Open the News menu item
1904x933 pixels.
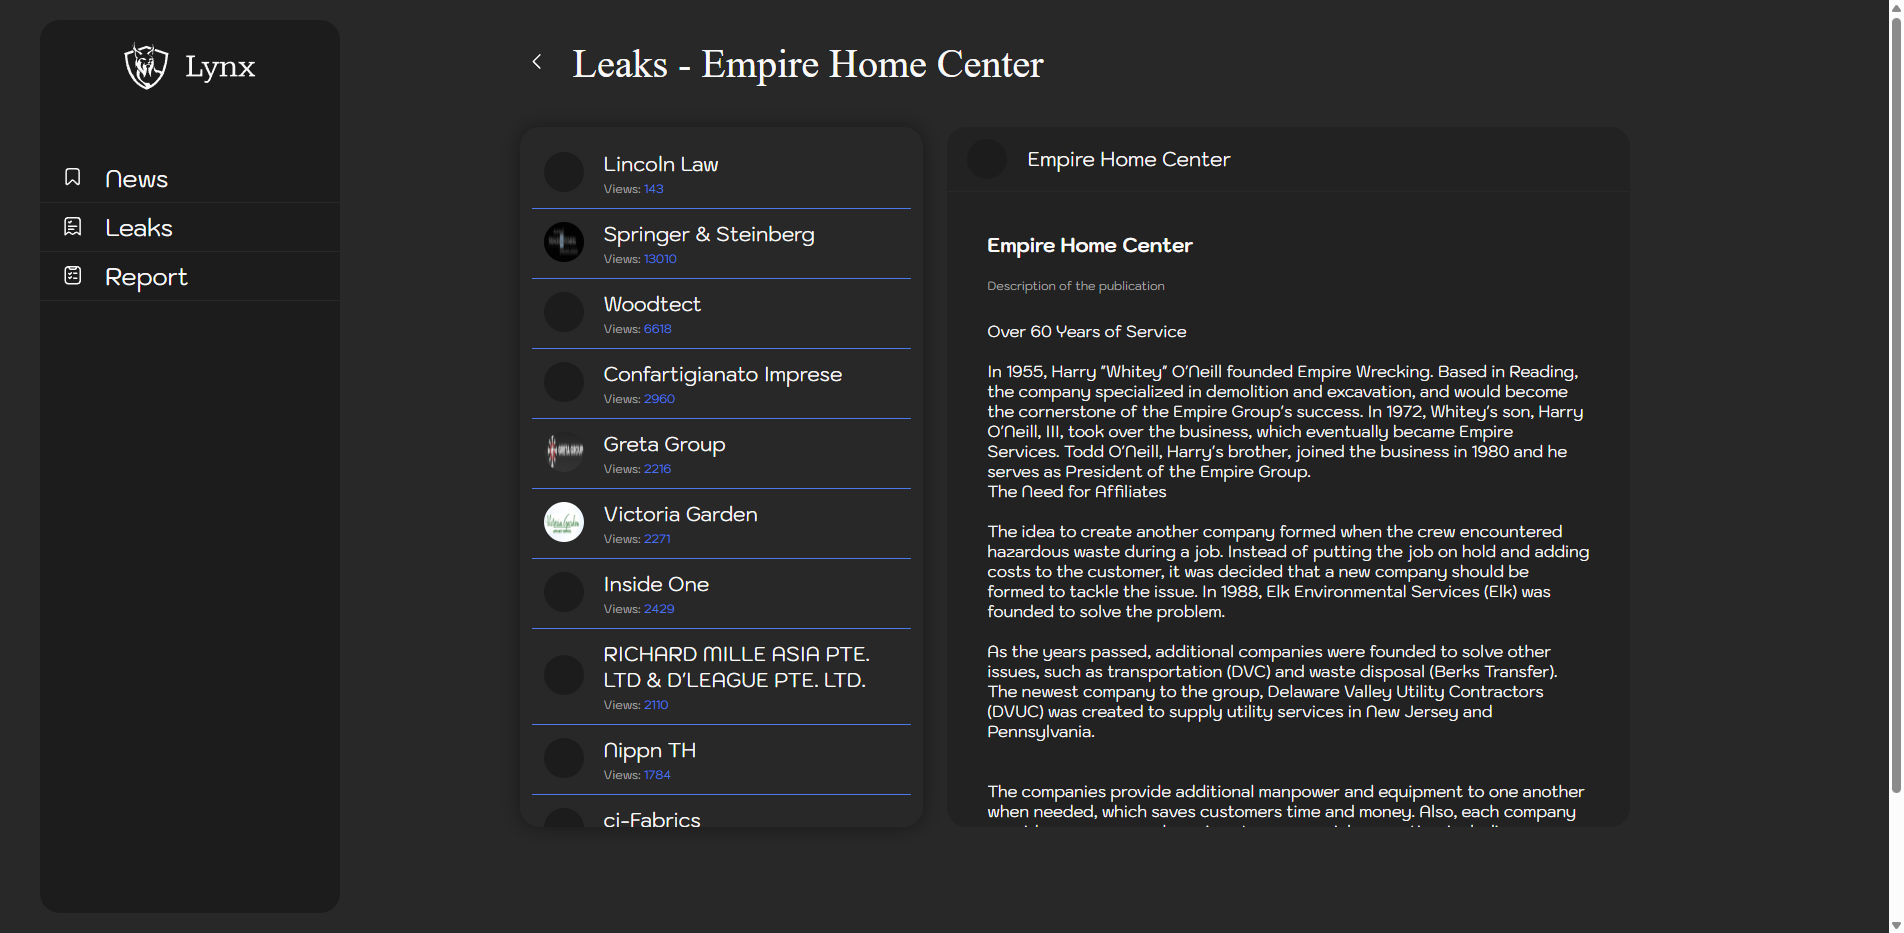tap(137, 179)
